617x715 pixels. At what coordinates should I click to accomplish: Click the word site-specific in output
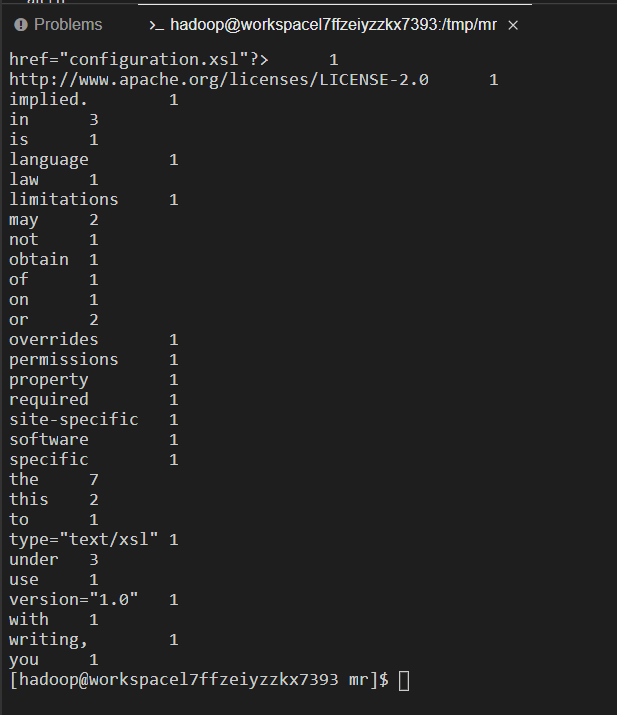74,420
